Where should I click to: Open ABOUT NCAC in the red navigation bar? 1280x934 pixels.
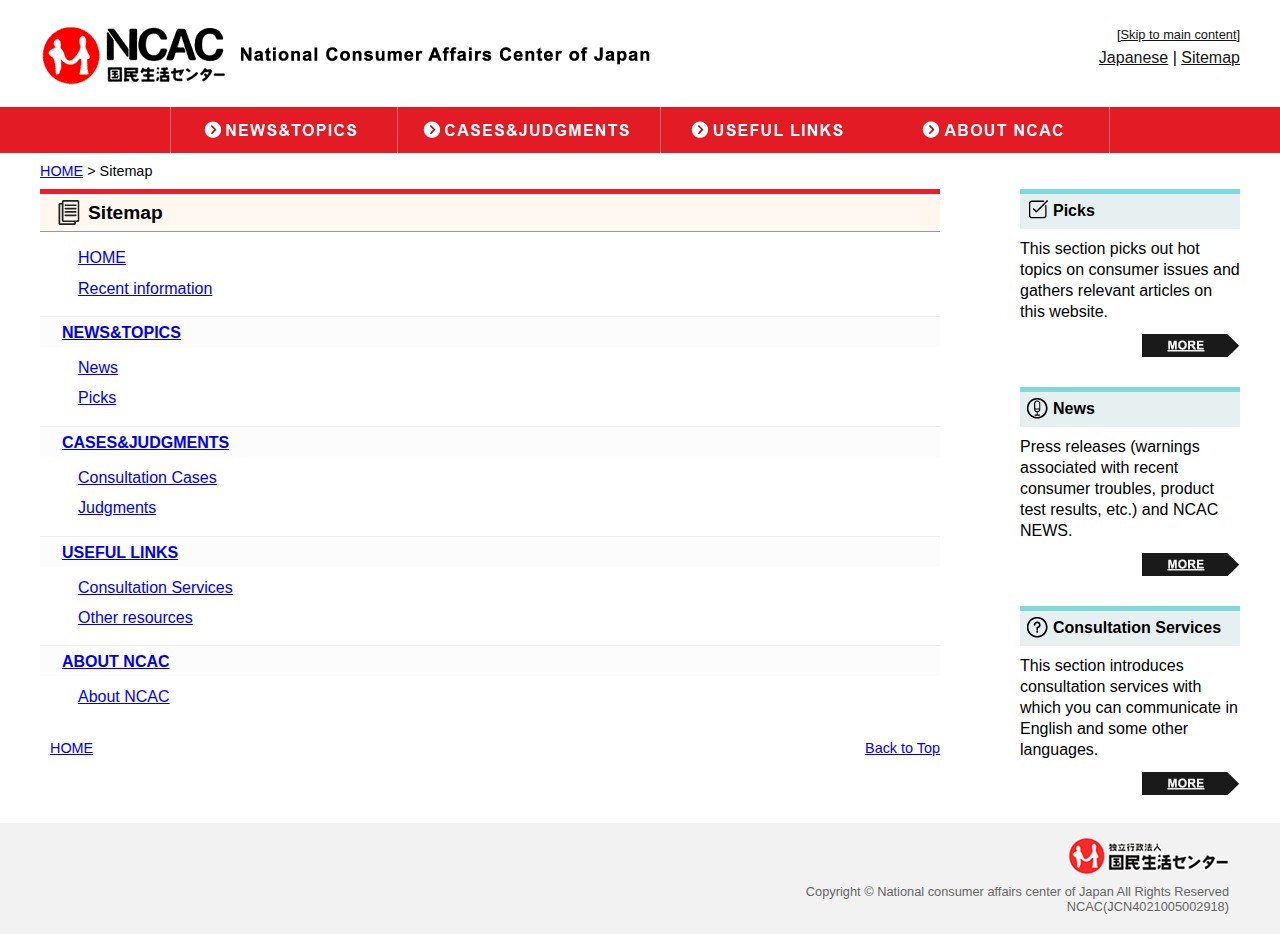(x=993, y=130)
